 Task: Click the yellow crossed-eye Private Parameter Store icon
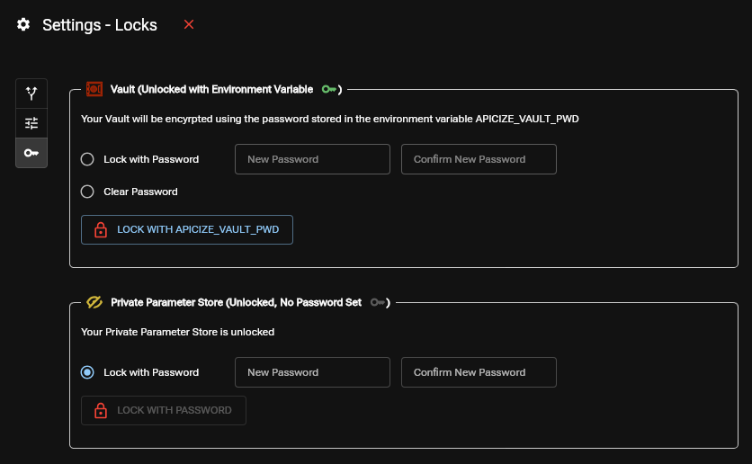coord(95,302)
